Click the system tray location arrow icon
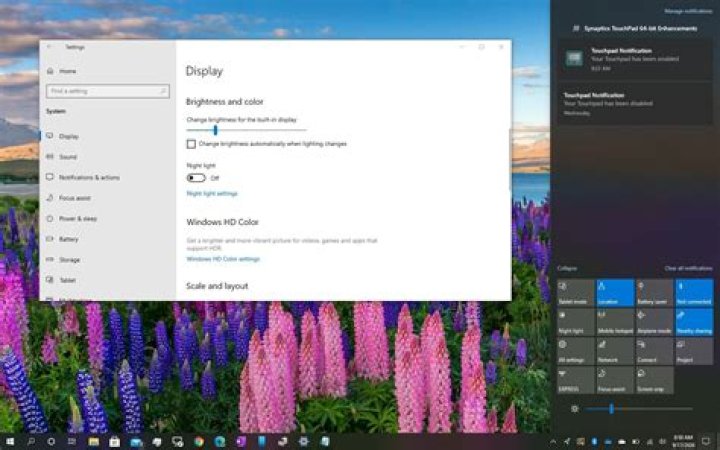Viewport: 720px width, 450px height. (567, 442)
